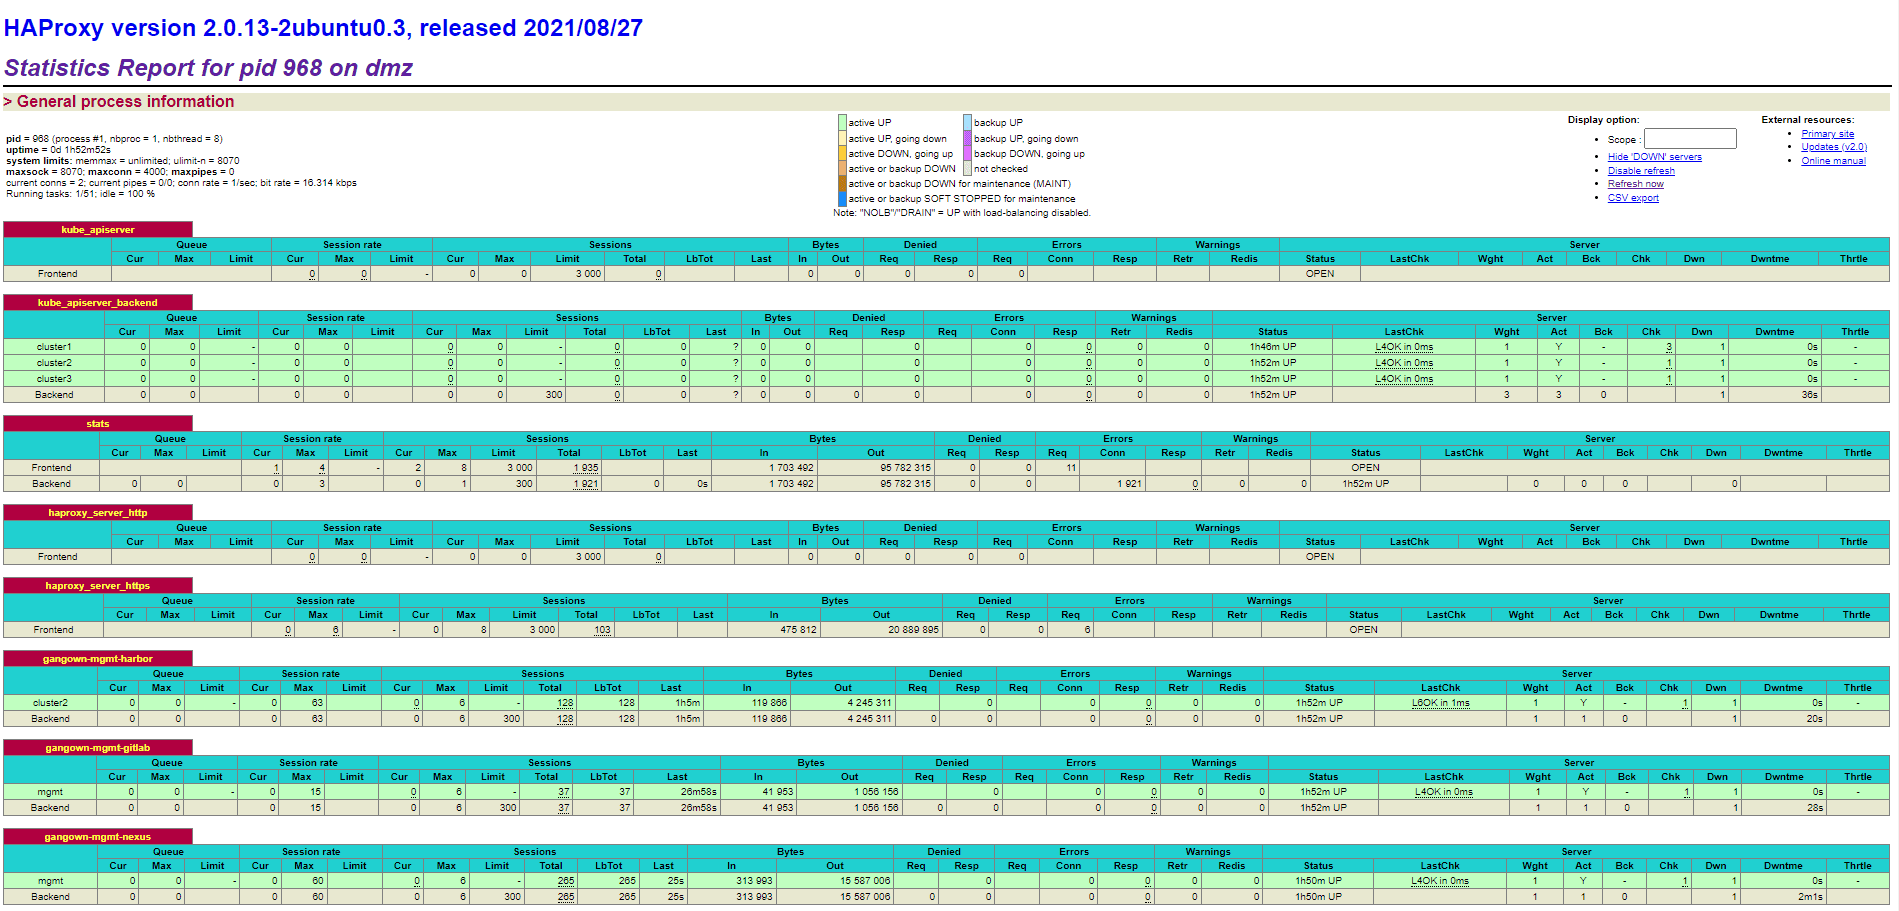Click the stats section title

[x=97, y=424]
